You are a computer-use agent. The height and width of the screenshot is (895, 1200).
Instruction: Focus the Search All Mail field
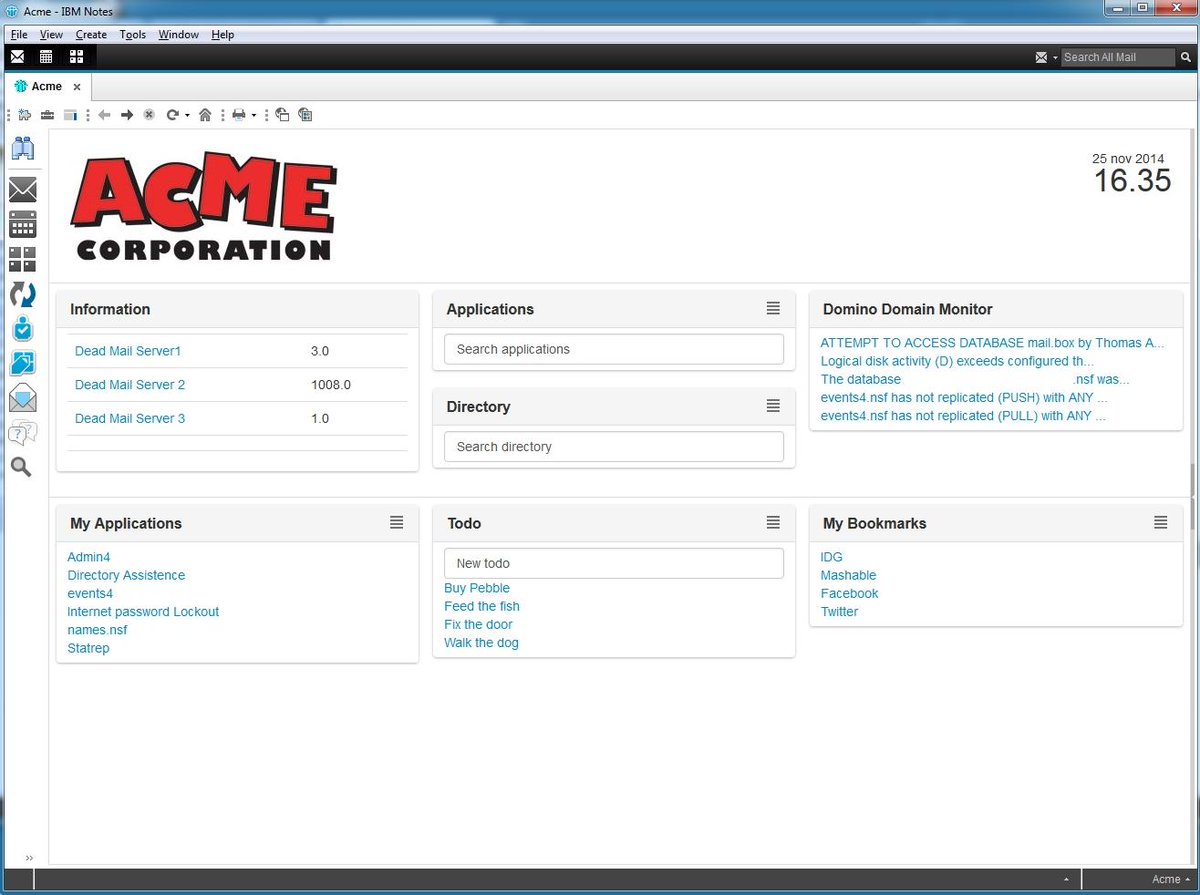click(x=1117, y=57)
